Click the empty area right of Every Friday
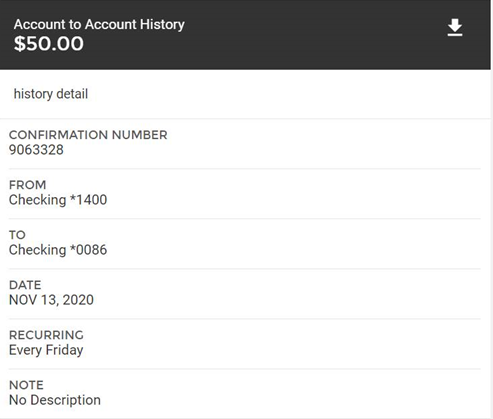Image resolution: width=493 pixels, height=419 pixels. coord(283,350)
